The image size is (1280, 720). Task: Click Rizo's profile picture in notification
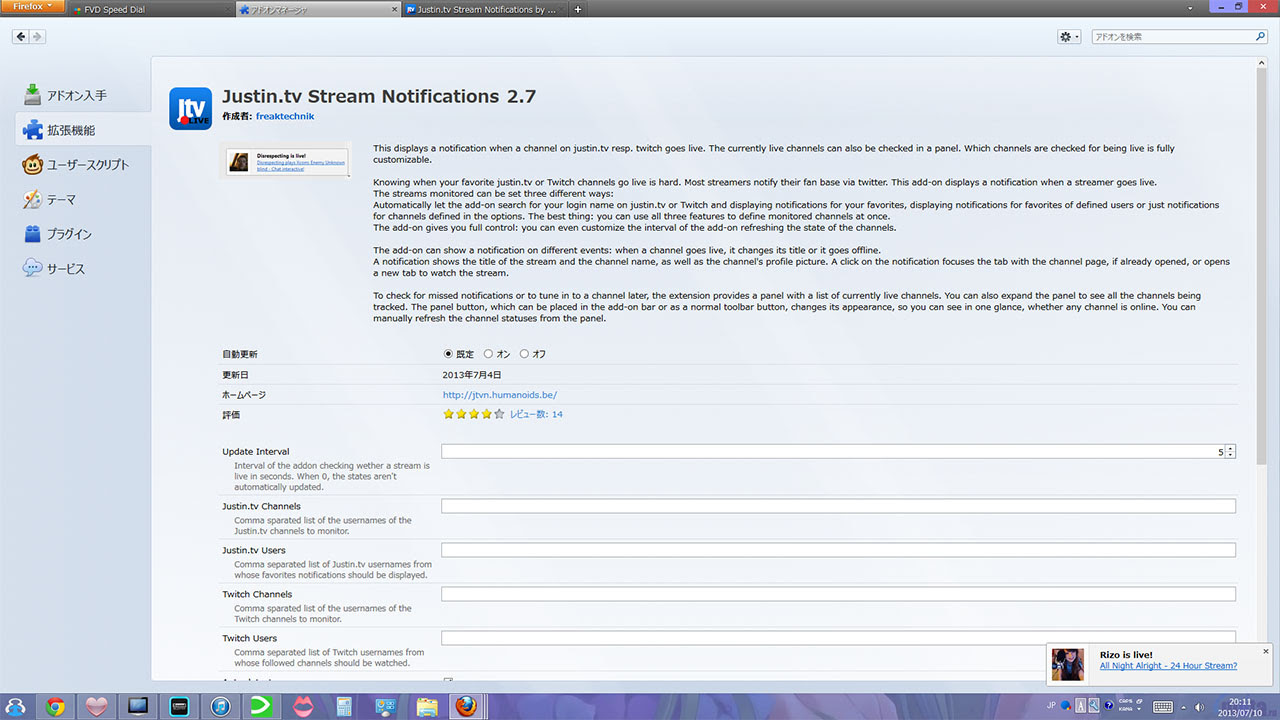point(1068,664)
